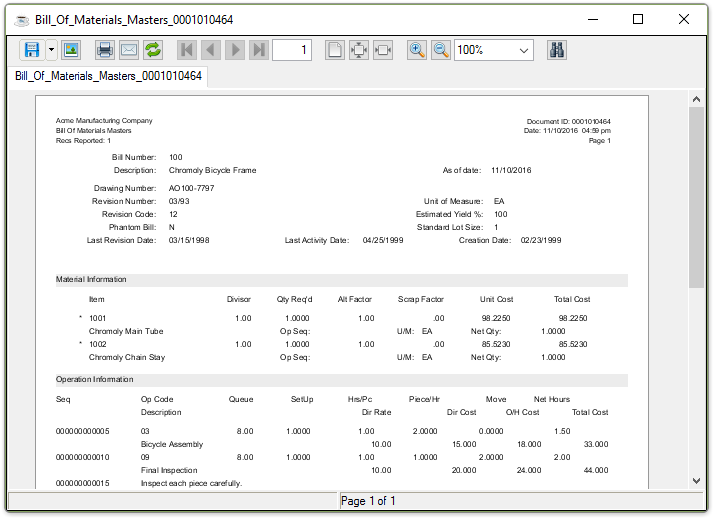
Task: Send the report via the email envelope icon
Action: pos(129,49)
